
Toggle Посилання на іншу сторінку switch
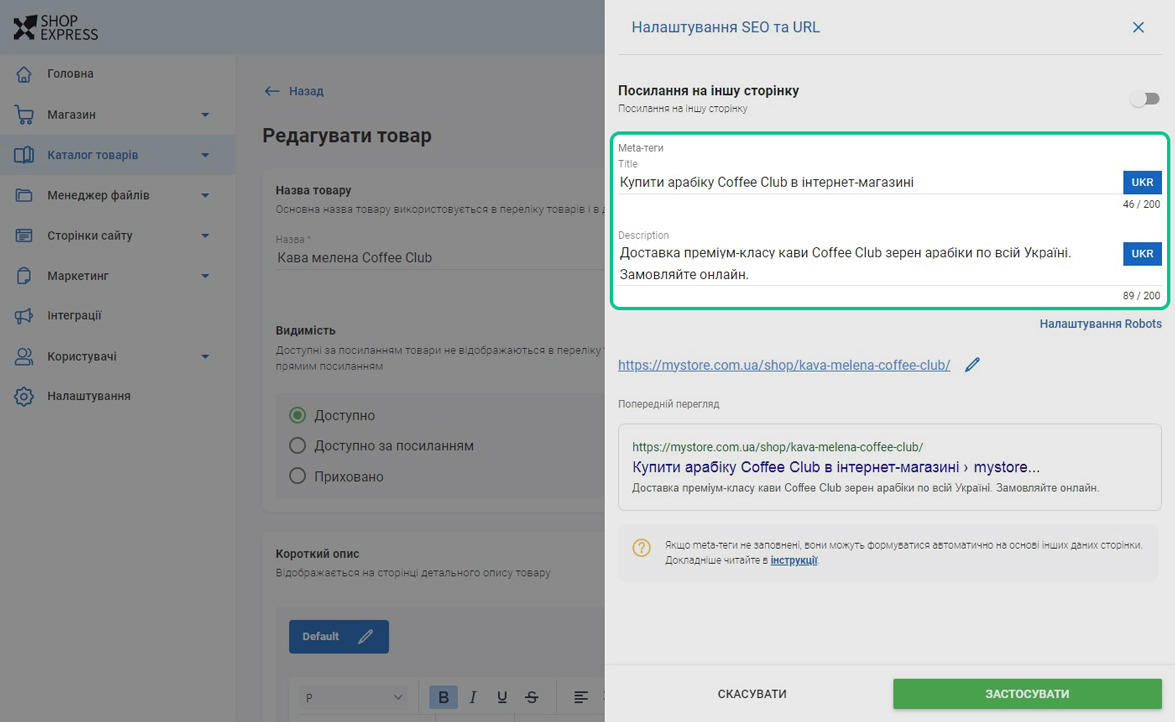tap(1144, 99)
